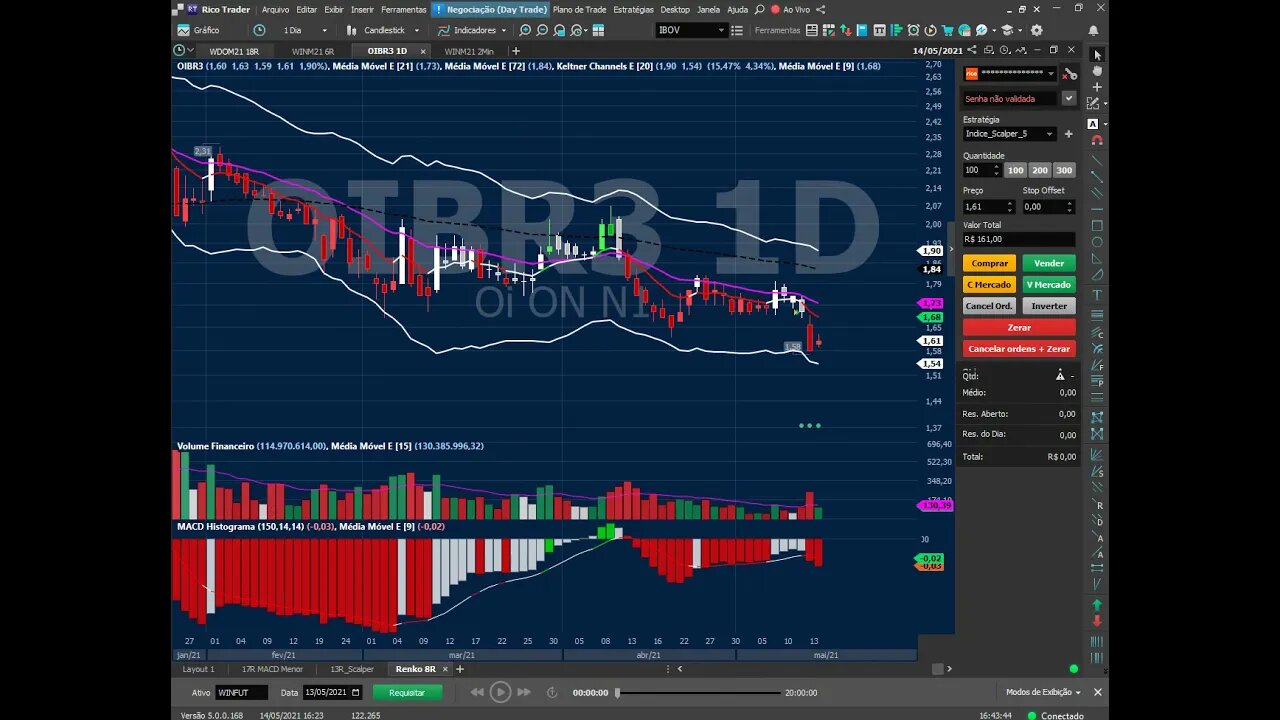Click the Zerar button
This screenshot has width=1280, height=720.
point(1019,327)
